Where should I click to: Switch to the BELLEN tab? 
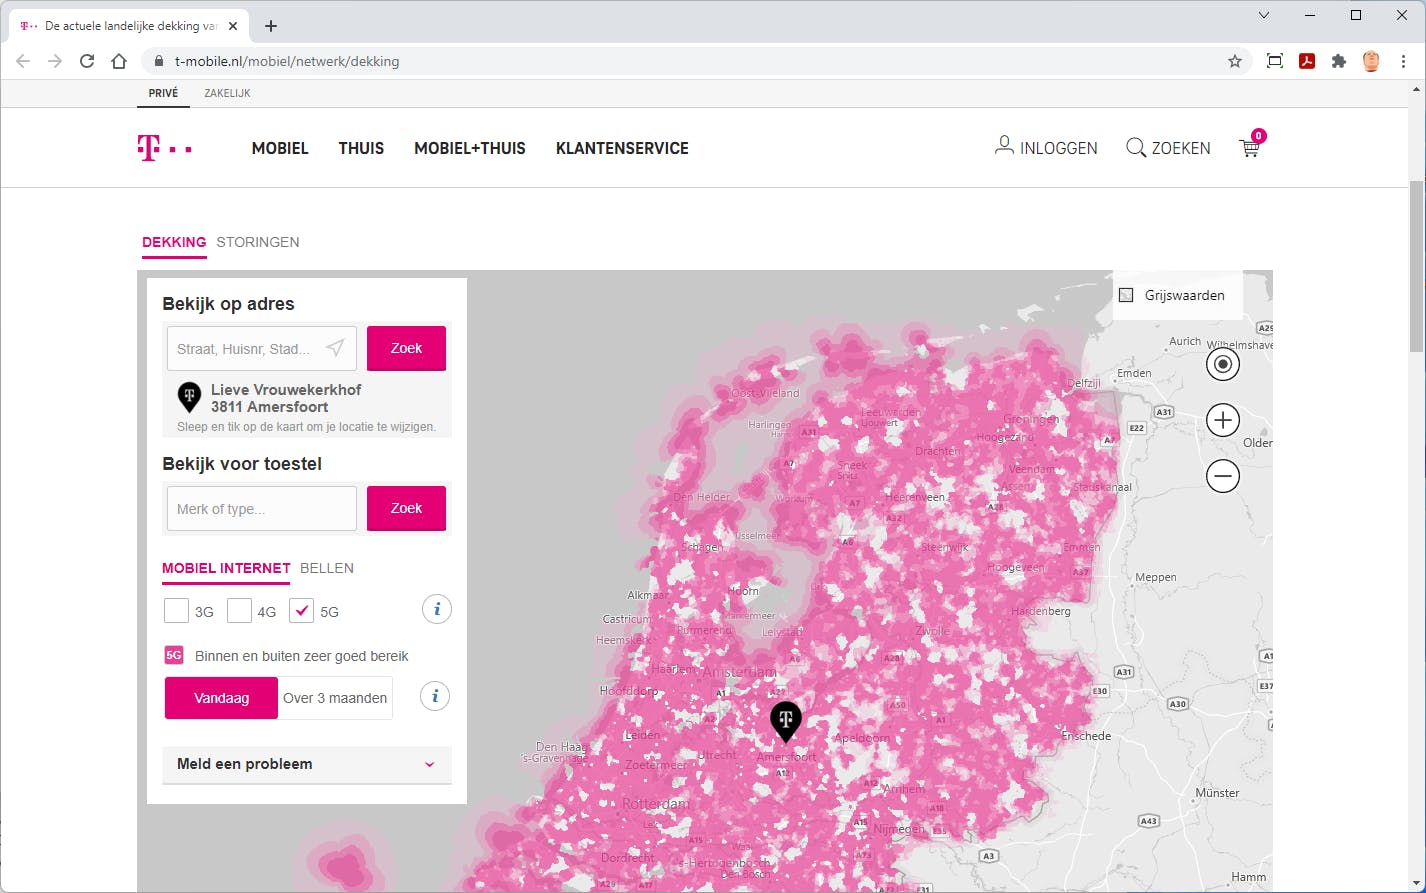327,568
